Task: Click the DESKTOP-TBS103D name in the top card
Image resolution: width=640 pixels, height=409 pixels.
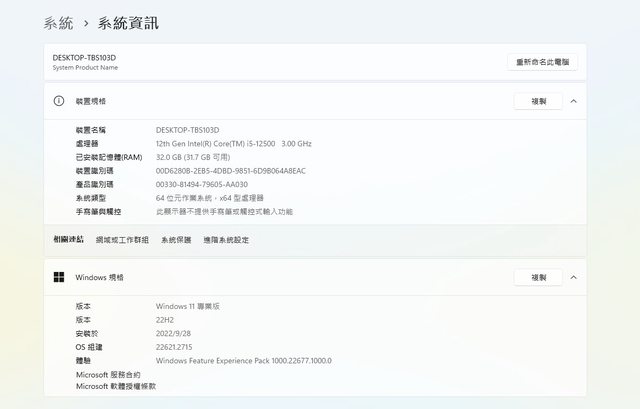Action: click(85, 57)
